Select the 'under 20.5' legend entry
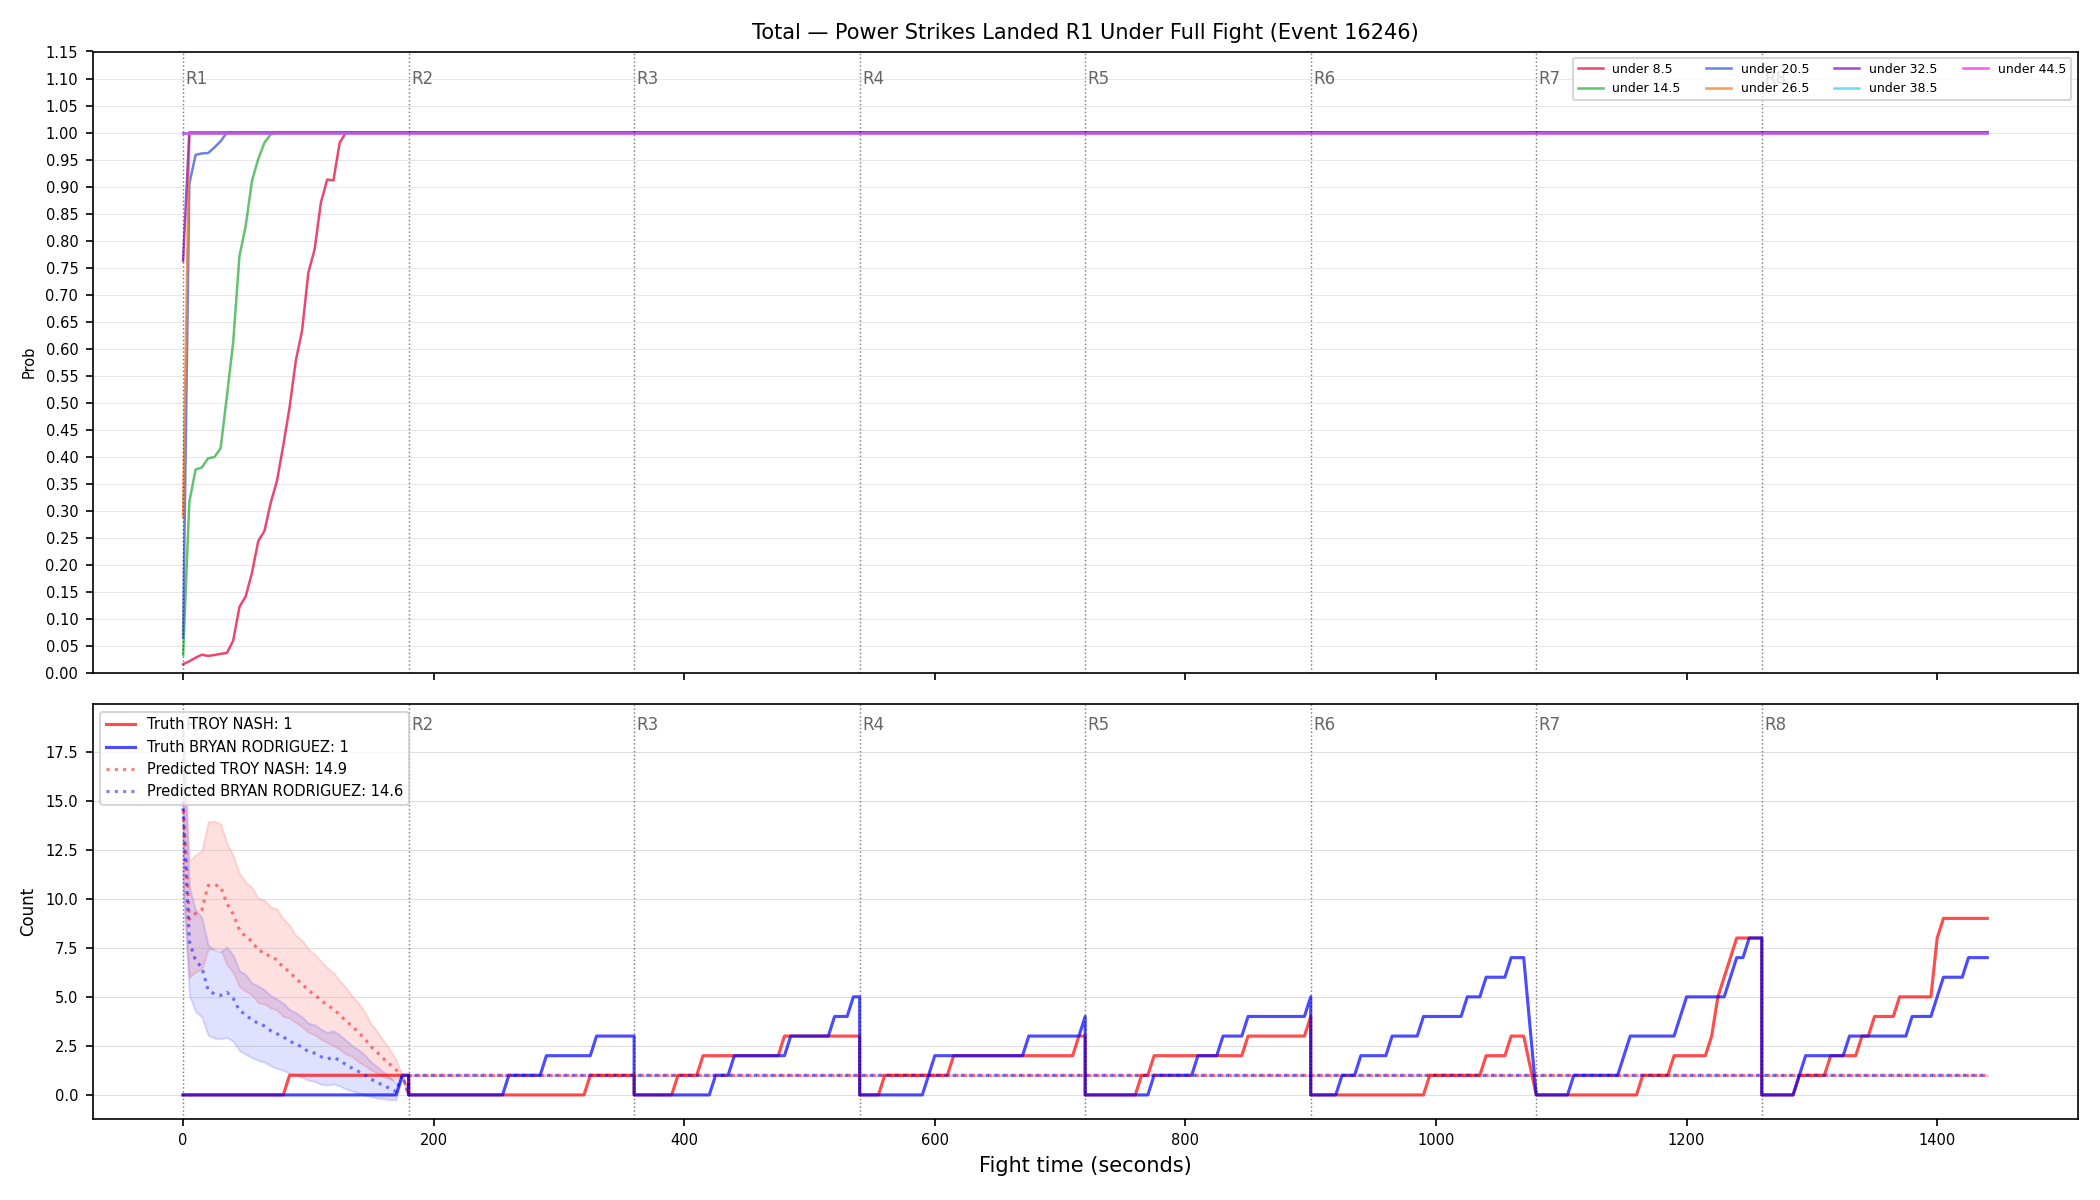This screenshot has height=1200, width=2100. pos(1757,69)
